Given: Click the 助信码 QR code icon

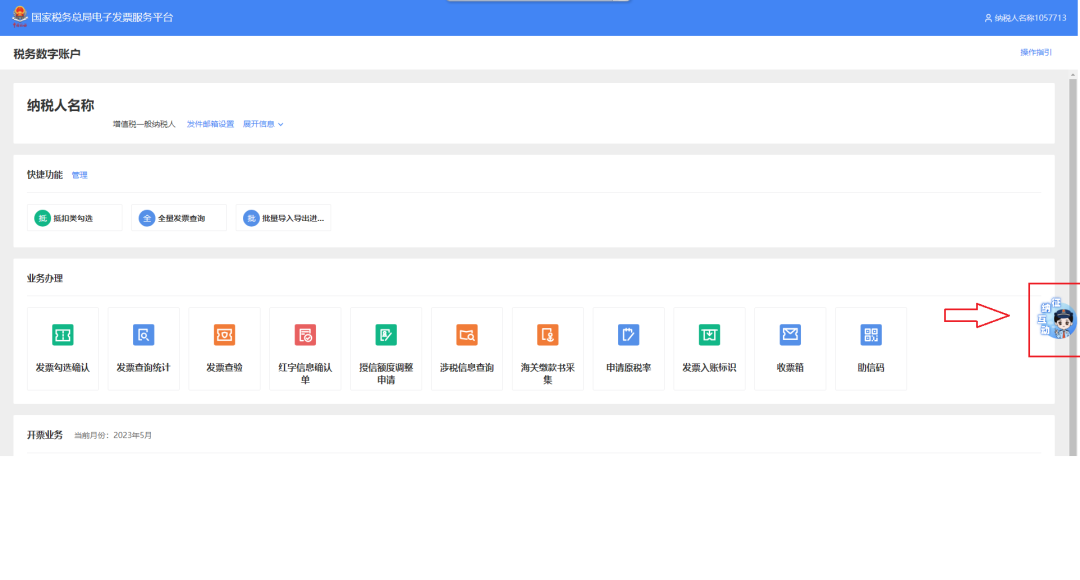Looking at the screenshot, I should (871, 335).
